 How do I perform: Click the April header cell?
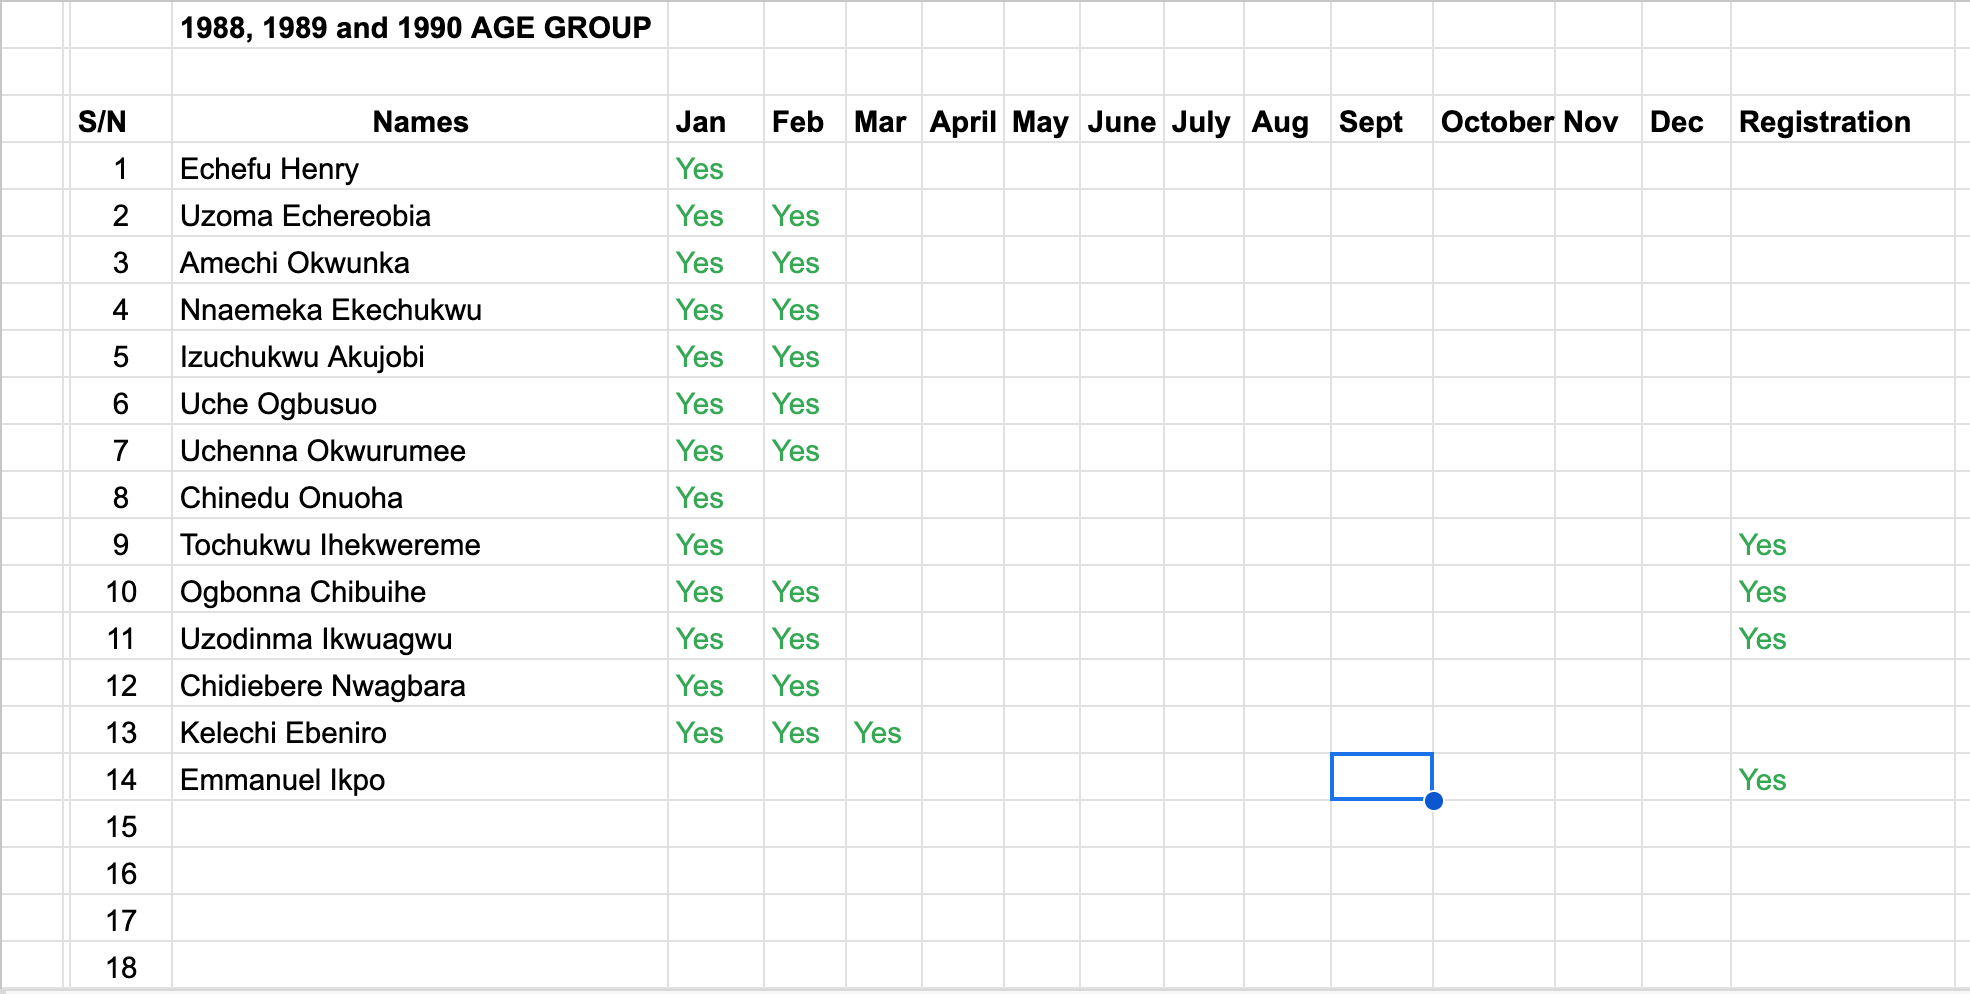pos(962,122)
